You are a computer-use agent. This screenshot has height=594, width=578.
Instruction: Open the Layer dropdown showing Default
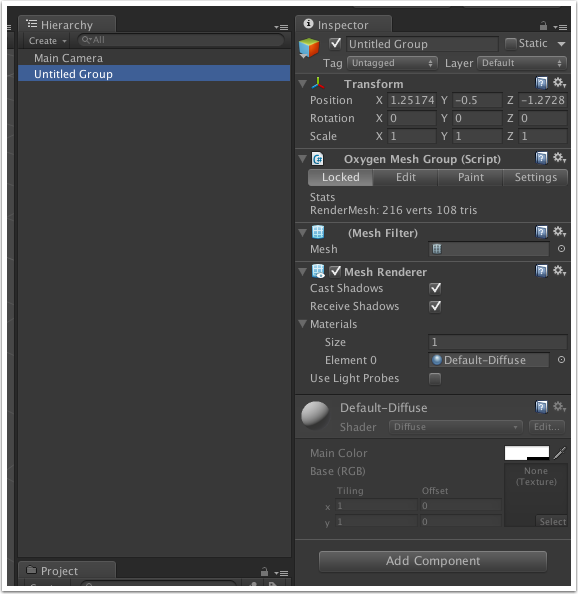click(522, 63)
